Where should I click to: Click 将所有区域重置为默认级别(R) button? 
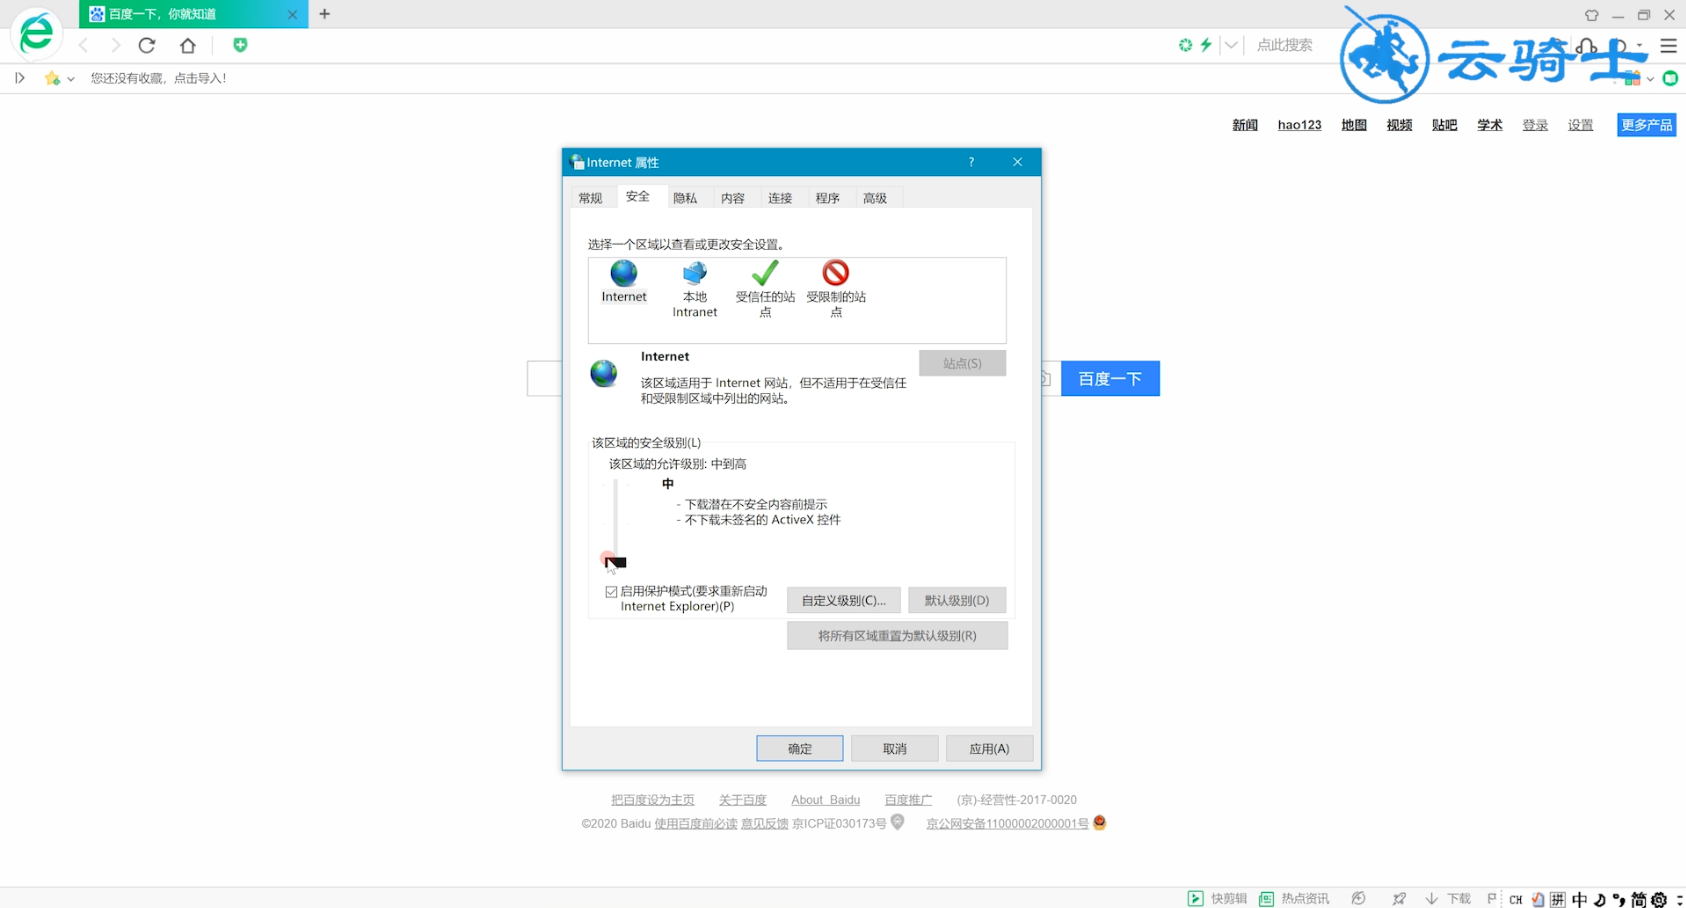click(897, 635)
